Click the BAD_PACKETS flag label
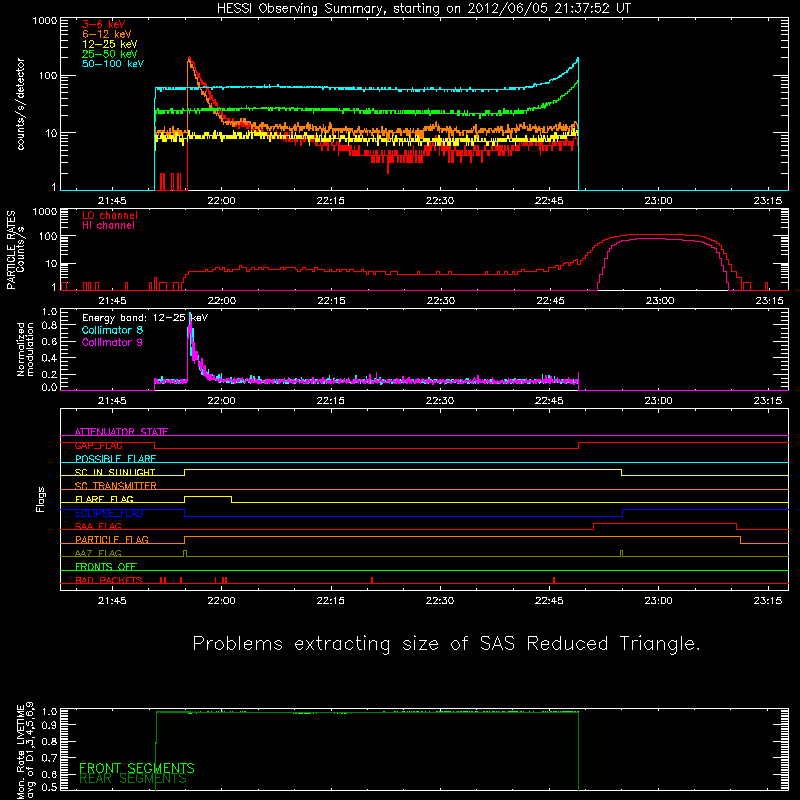The image size is (800, 800). (109, 580)
